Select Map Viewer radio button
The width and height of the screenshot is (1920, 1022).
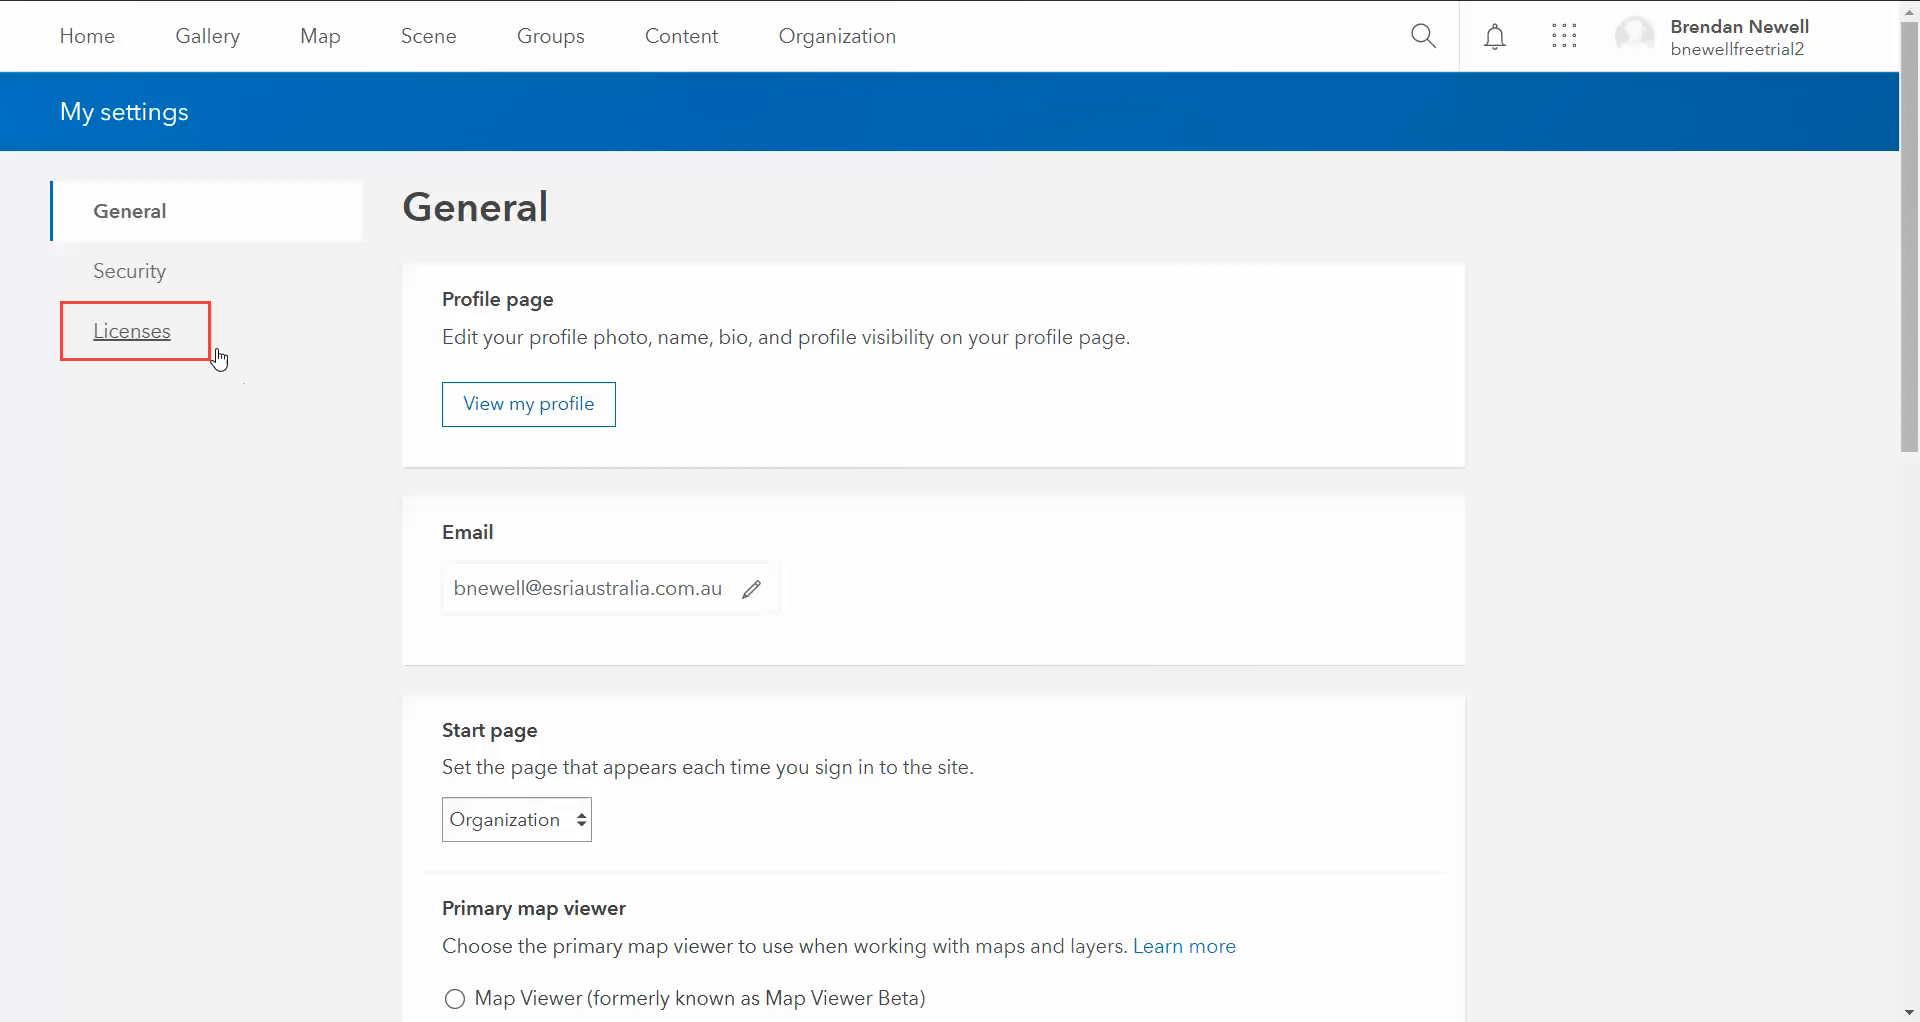click(x=455, y=998)
